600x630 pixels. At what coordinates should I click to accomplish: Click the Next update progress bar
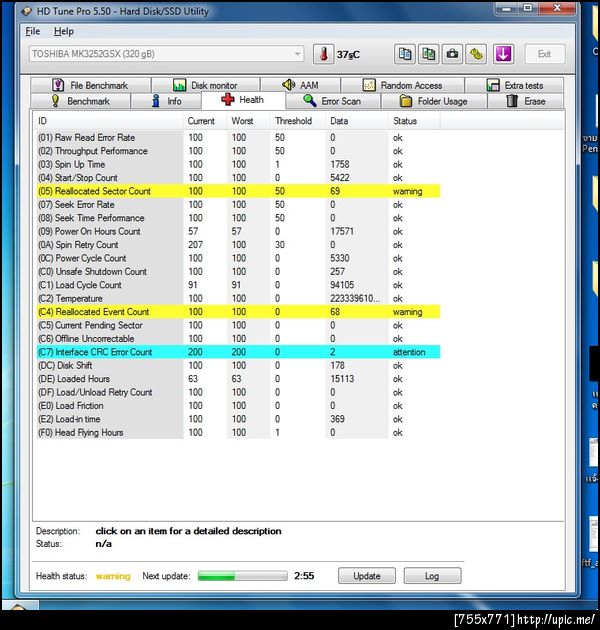242,576
